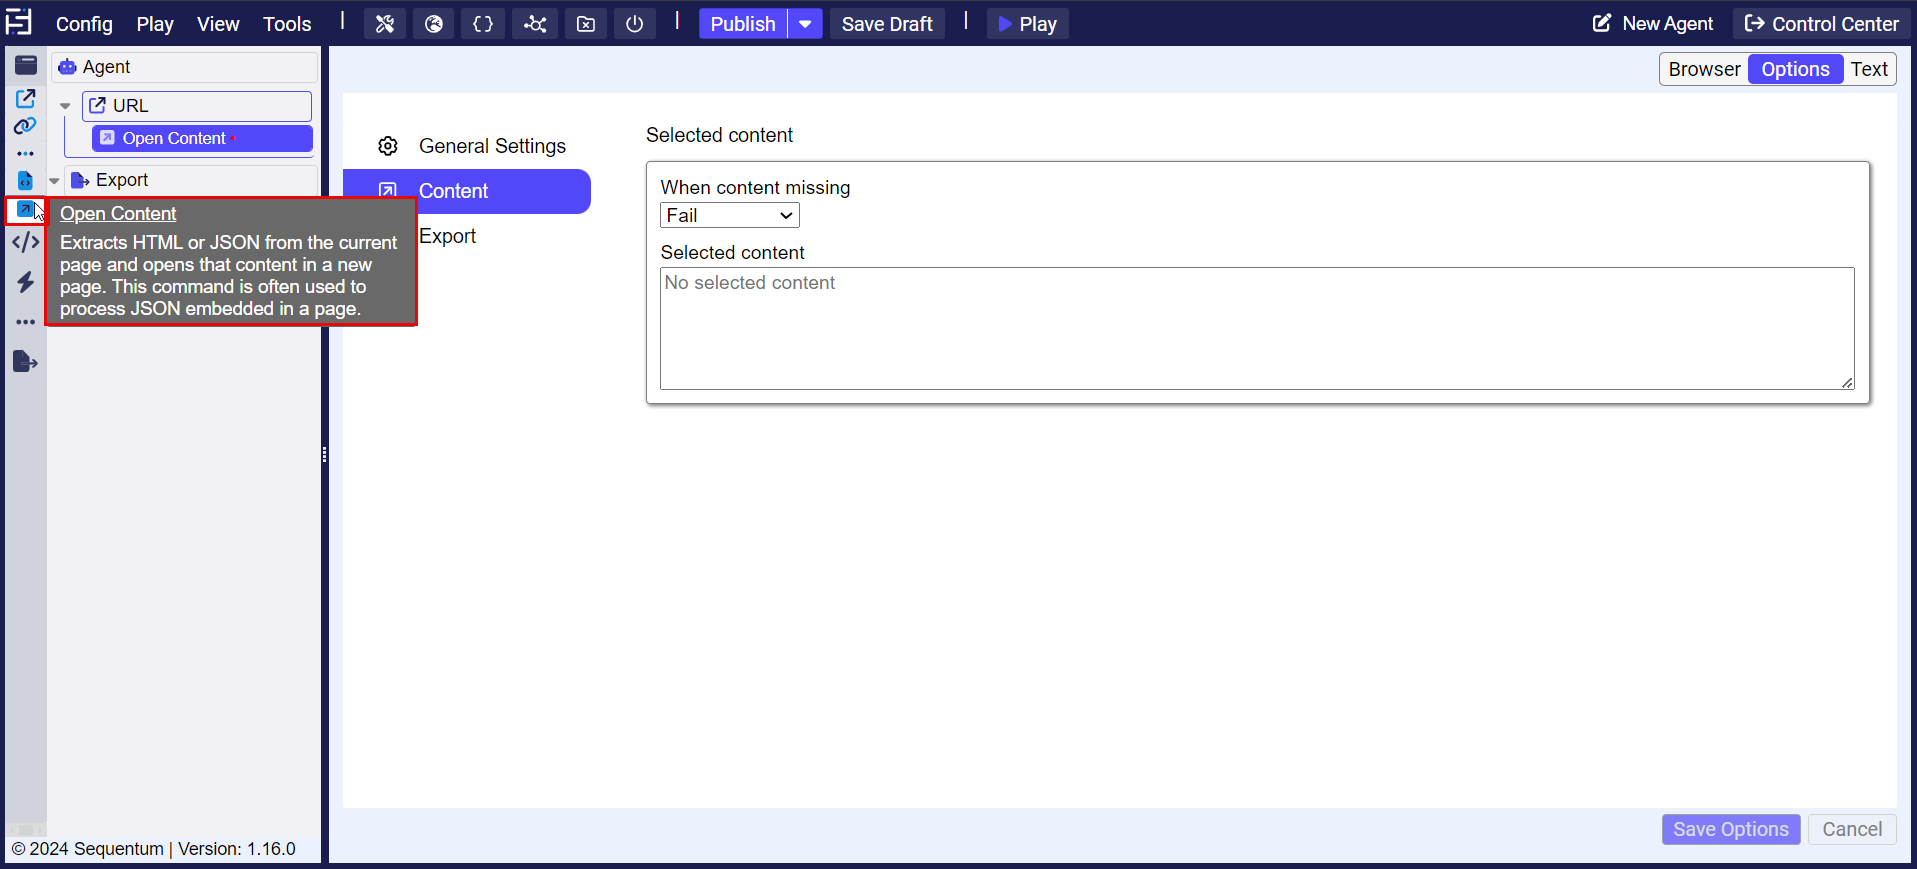Click the Sequentum version text
This screenshot has width=1917, height=869.
[x=154, y=849]
